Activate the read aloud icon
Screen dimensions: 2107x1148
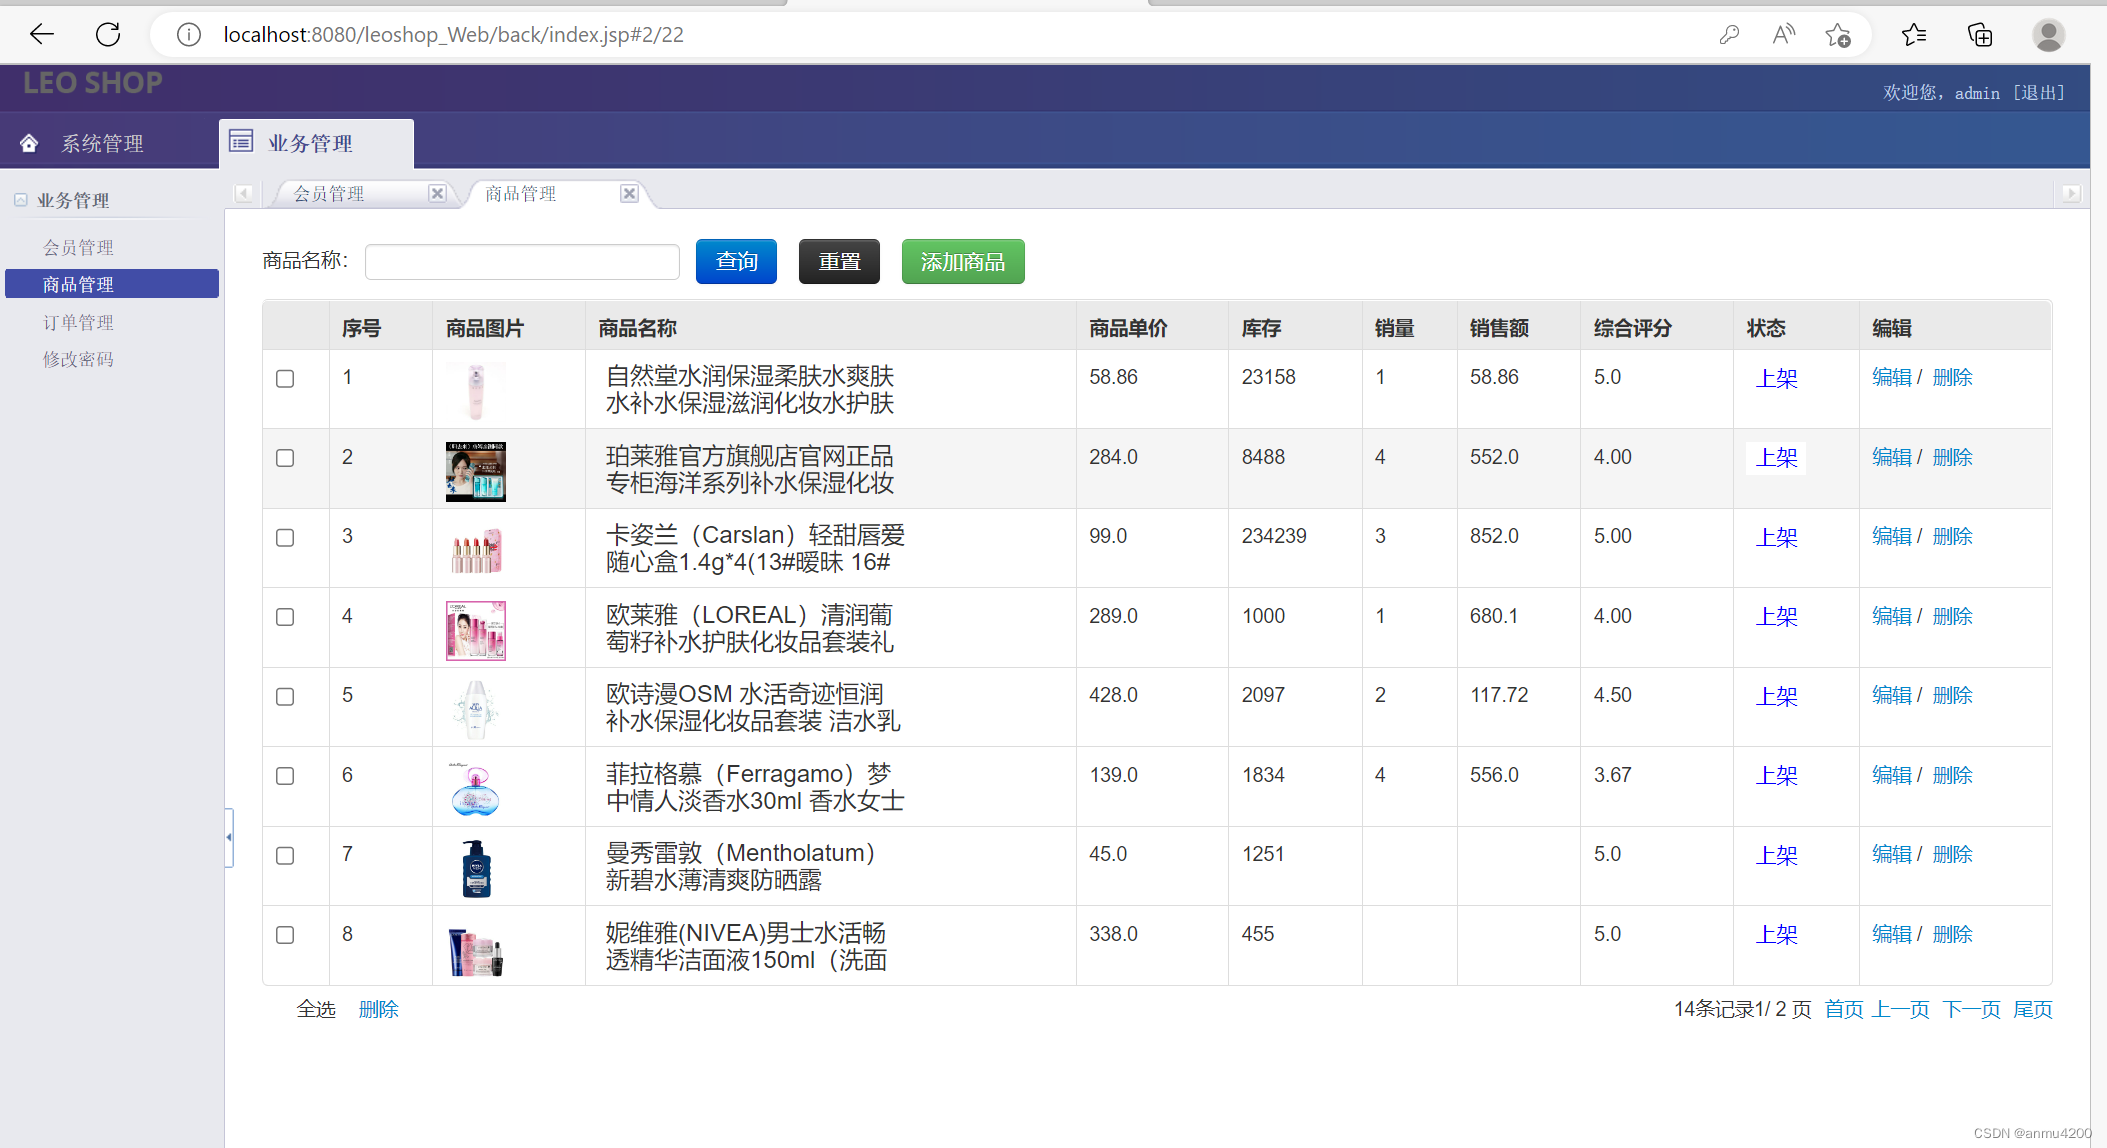point(1783,35)
